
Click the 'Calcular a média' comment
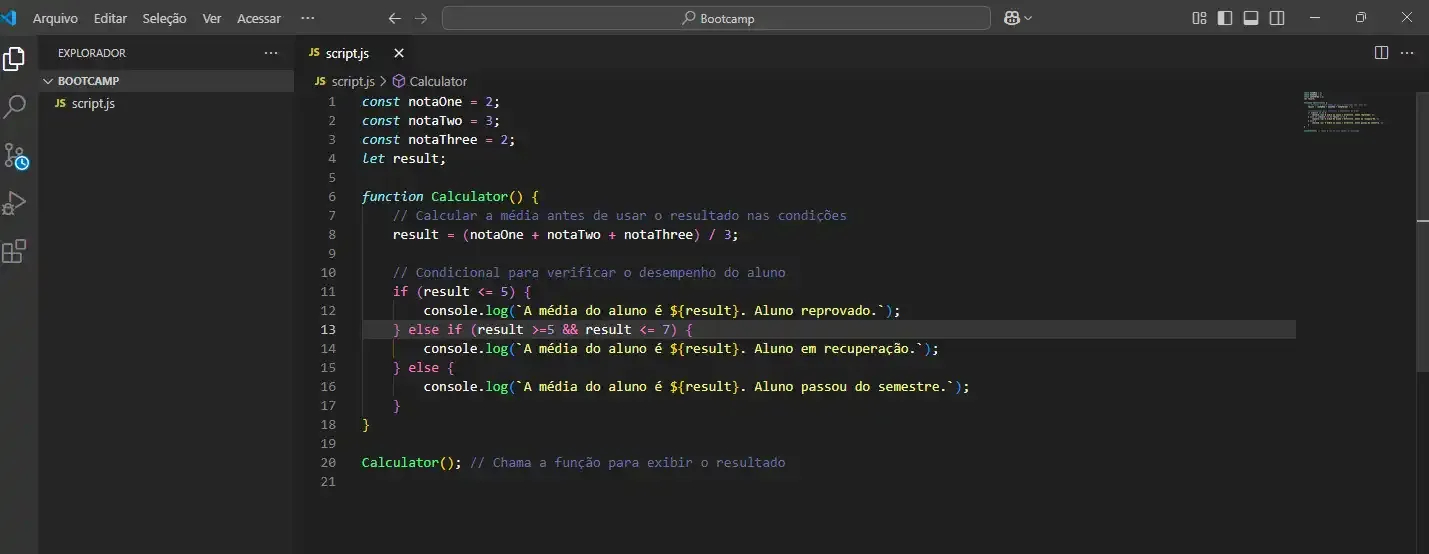(x=620, y=215)
